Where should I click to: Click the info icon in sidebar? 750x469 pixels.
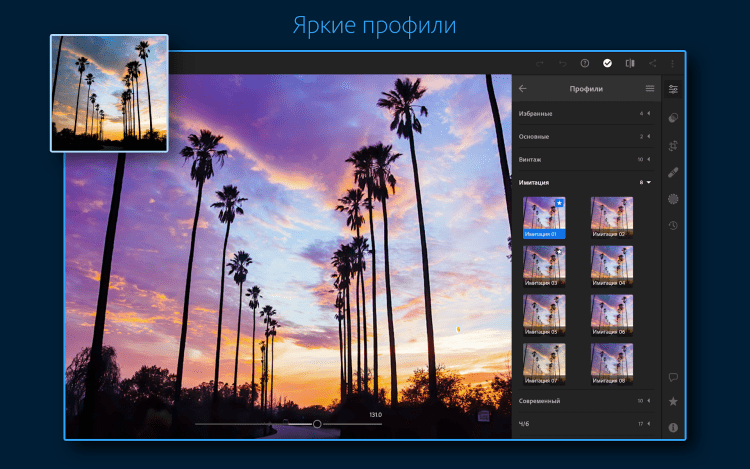673,427
